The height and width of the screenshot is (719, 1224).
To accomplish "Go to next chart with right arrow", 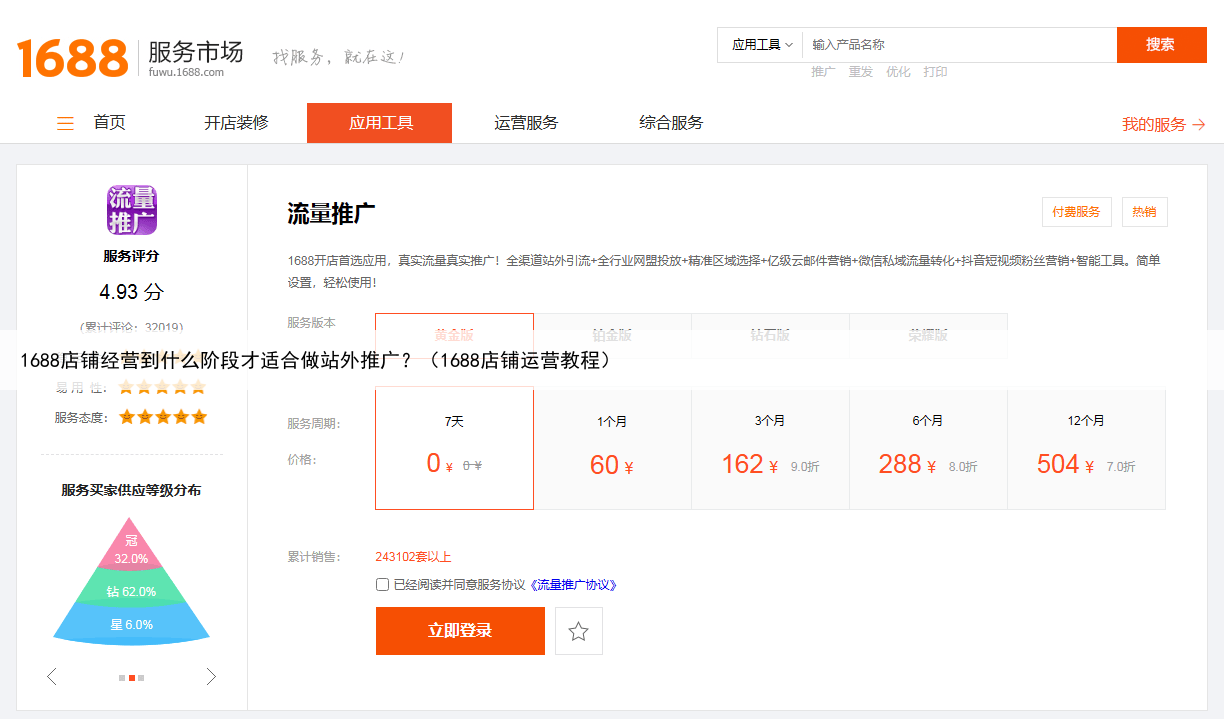I will 211,677.
